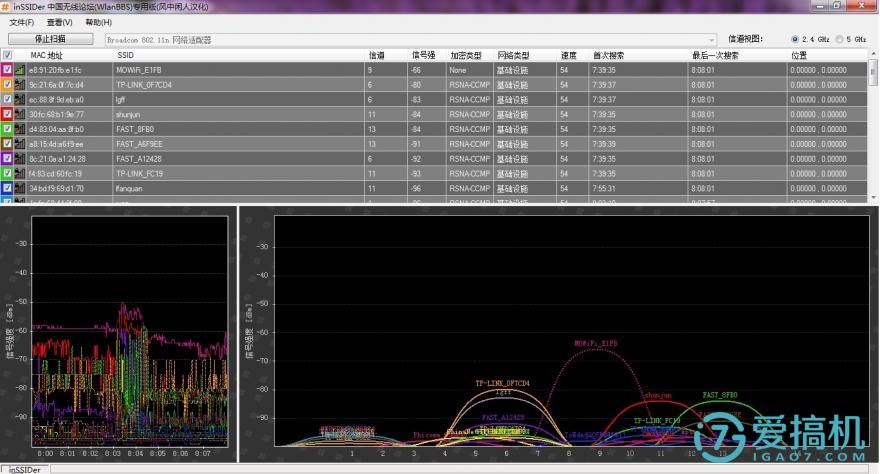Sort by the 首次搜索 column header
Screen dimensions: 880x474
point(609,56)
